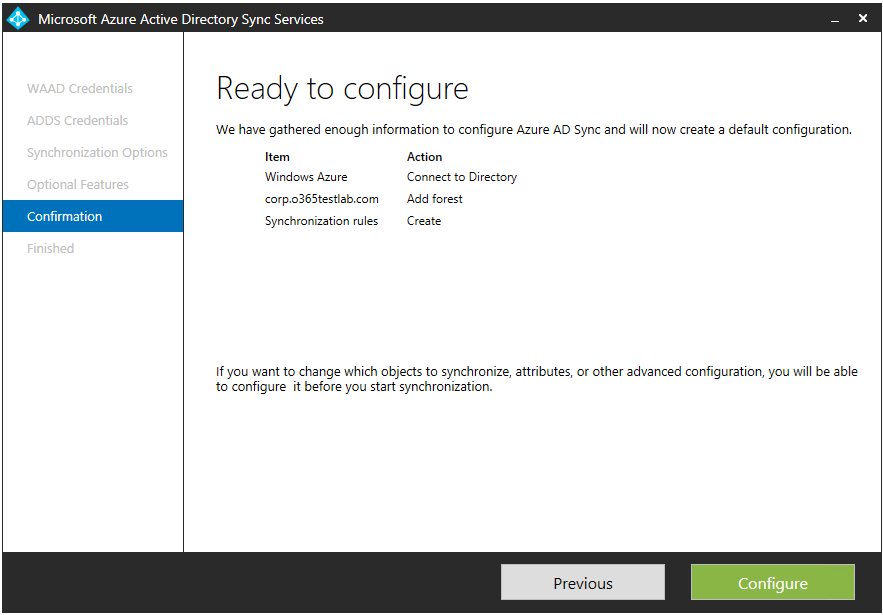Click the 'Add forest' action text
The width and height of the screenshot is (883, 615).
tap(435, 199)
